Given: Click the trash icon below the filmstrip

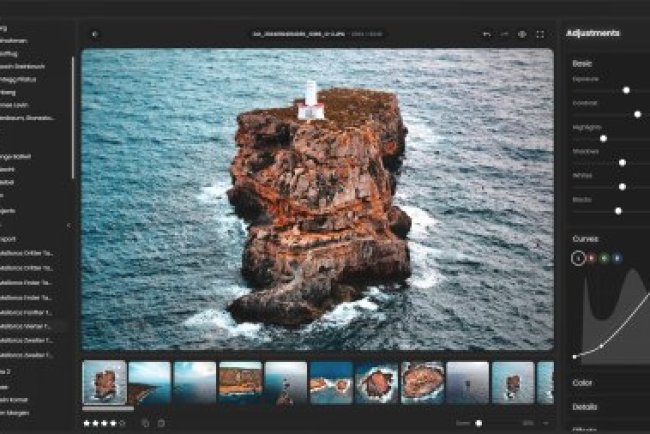Looking at the screenshot, I should click(x=161, y=423).
